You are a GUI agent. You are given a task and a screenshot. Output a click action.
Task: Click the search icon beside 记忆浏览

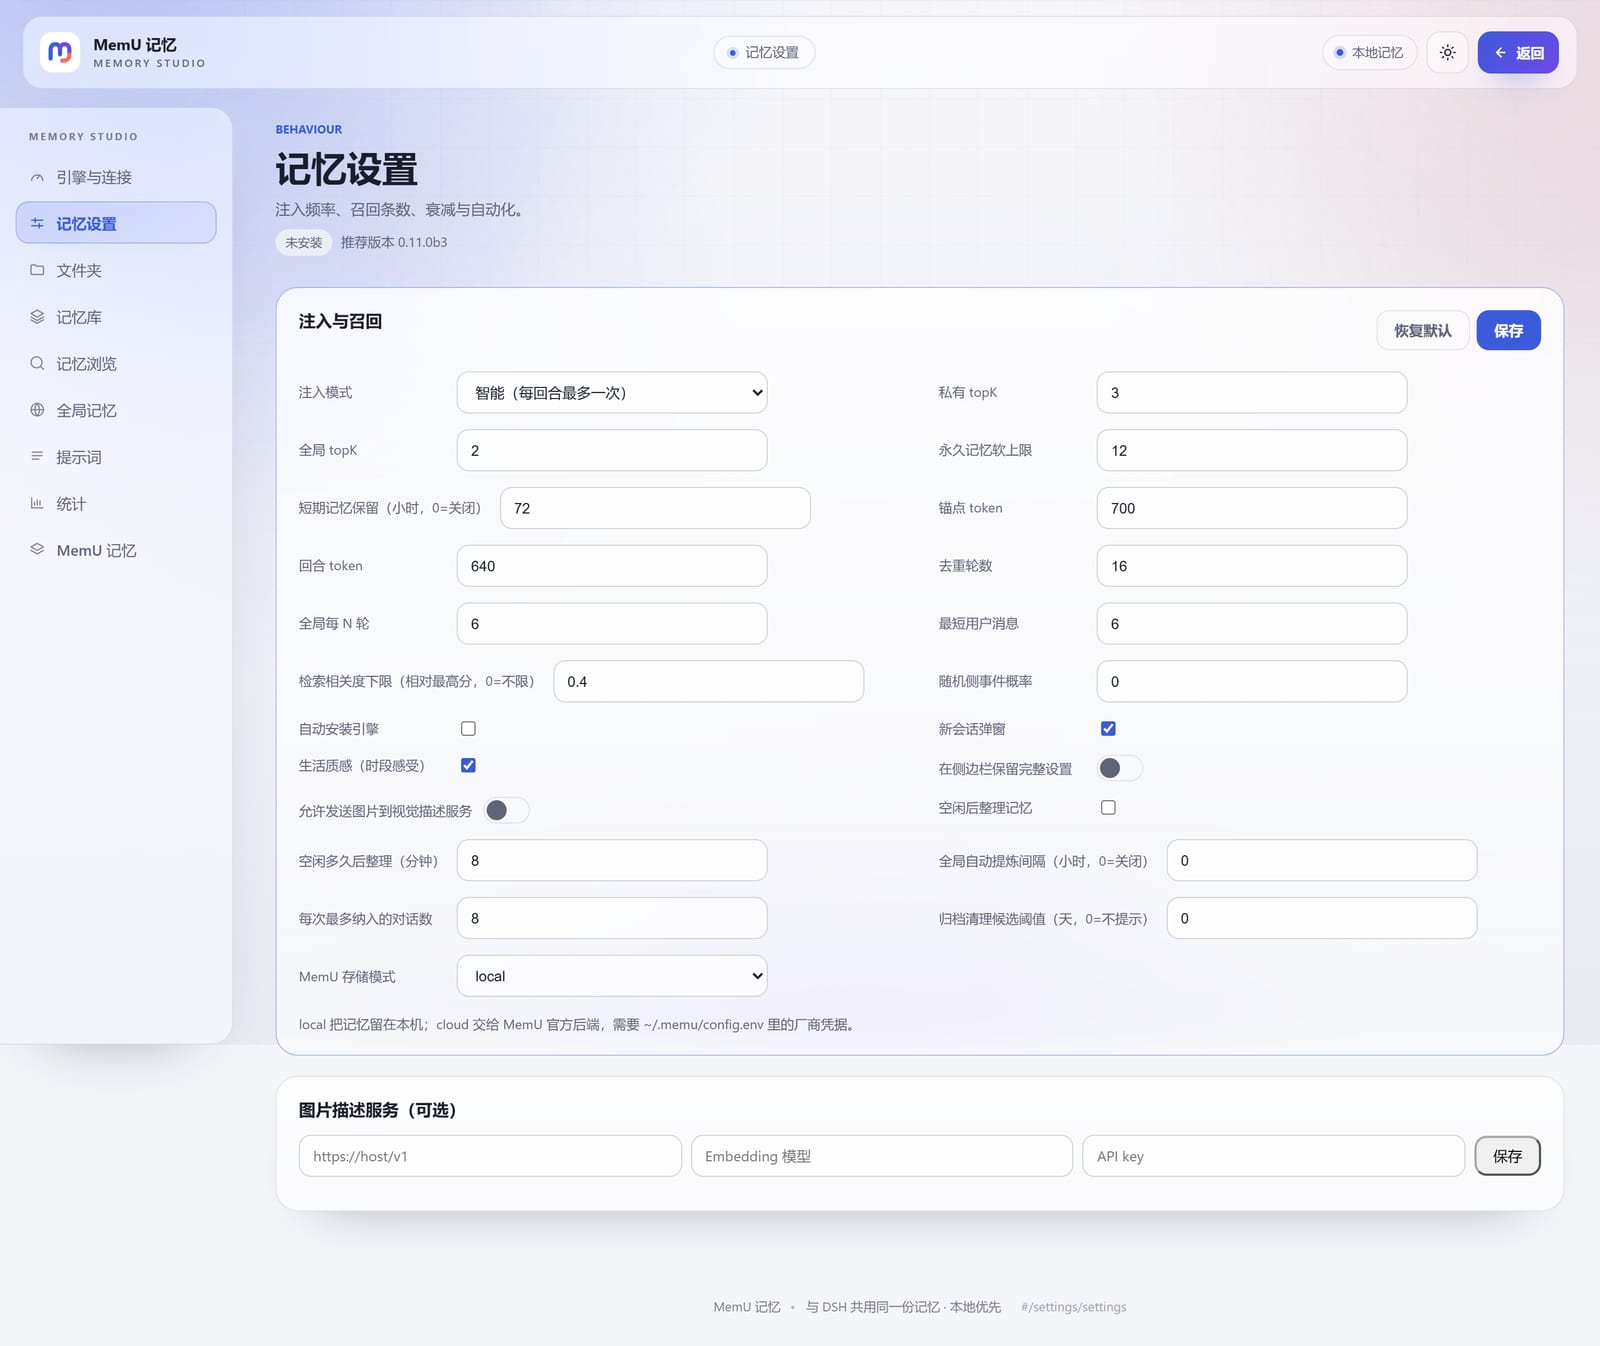pyautogui.click(x=37, y=363)
